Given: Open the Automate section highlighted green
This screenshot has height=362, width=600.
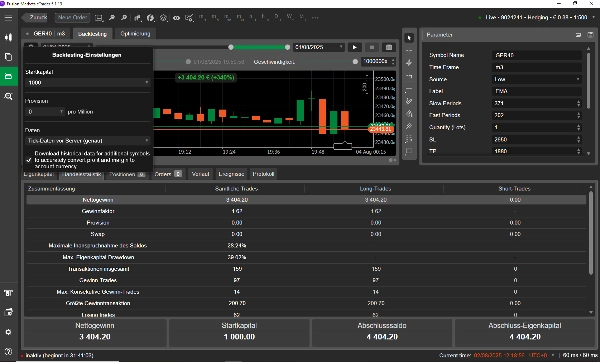Looking at the screenshot, I should coord(8,77).
